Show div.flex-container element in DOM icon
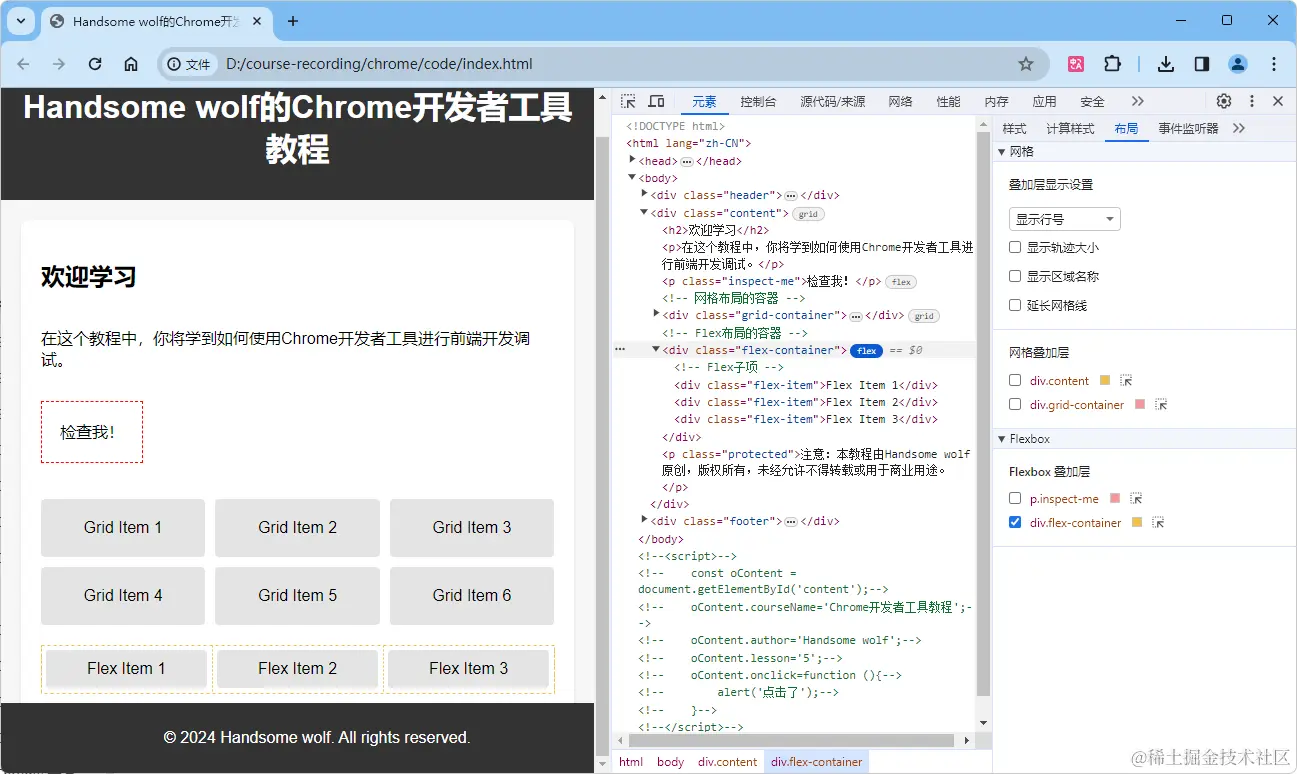This screenshot has width=1297, height=774. coord(1158,522)
